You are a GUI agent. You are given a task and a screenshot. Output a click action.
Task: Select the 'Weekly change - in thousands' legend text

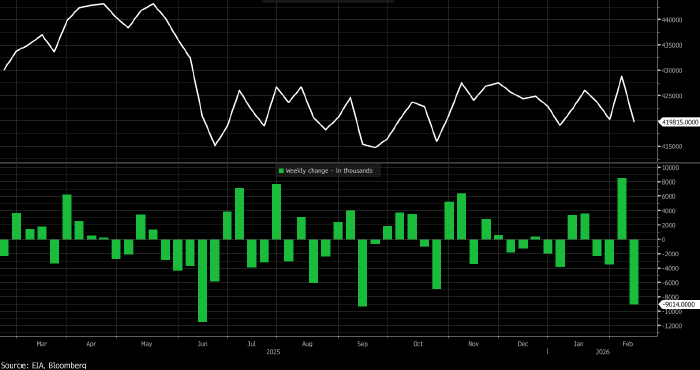click(x=329, y=170)
